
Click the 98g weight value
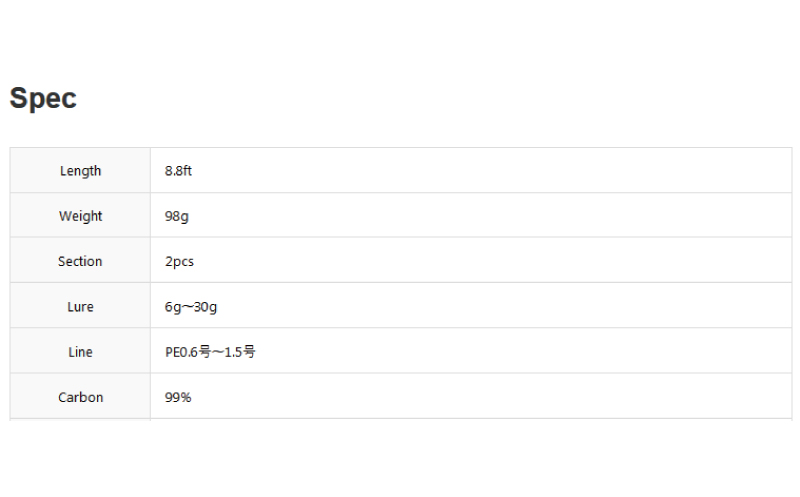[177, 216]
